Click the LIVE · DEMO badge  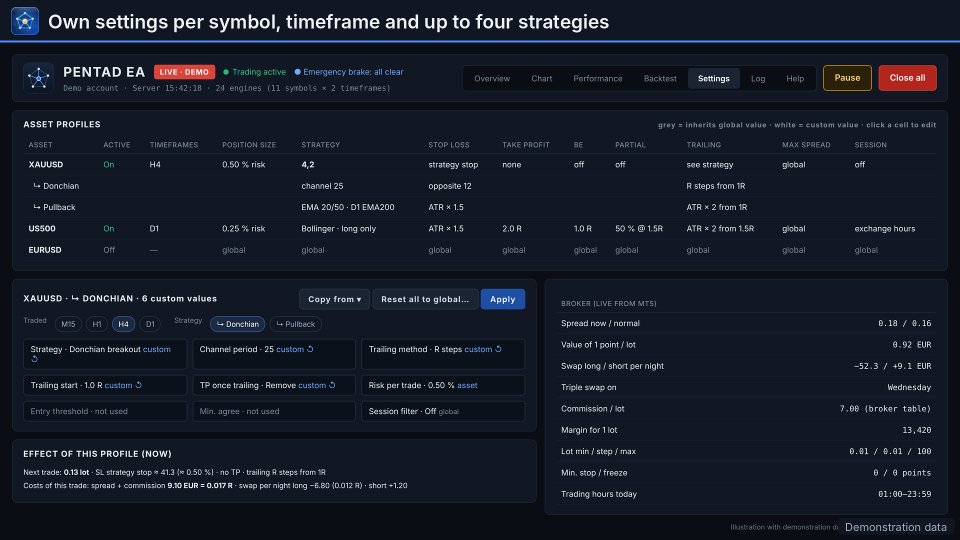(x=184, y=72)
